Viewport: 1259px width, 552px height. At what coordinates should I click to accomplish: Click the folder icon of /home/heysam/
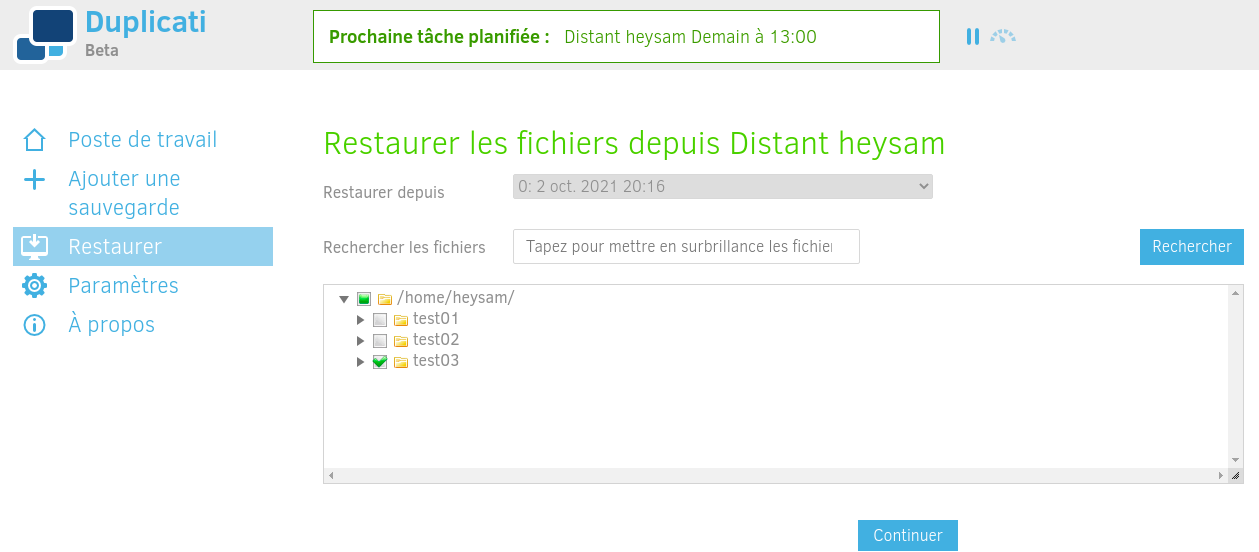pyautogui.click(x=385, y=299)
